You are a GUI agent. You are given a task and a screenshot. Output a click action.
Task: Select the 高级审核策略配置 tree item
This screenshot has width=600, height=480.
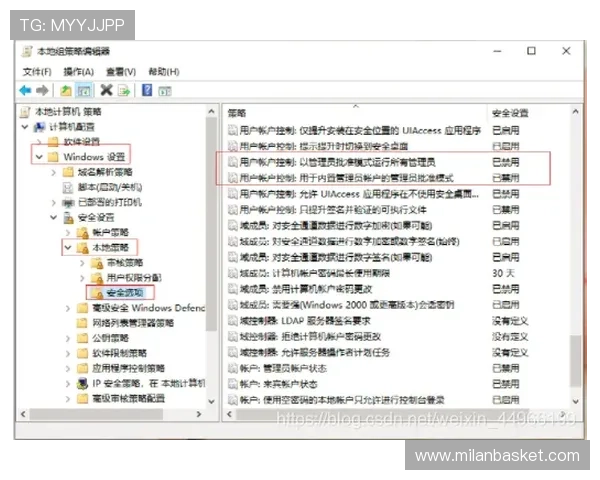128,398
